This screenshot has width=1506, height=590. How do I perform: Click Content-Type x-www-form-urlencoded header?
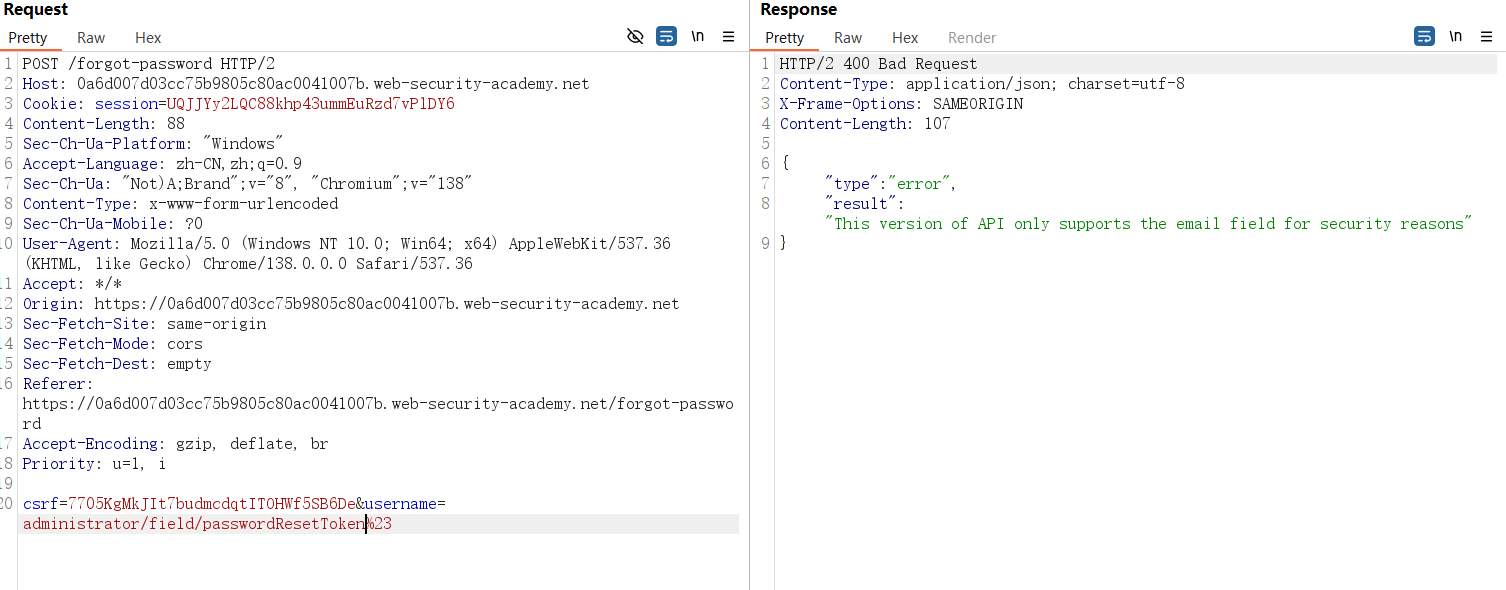[181, 204]
